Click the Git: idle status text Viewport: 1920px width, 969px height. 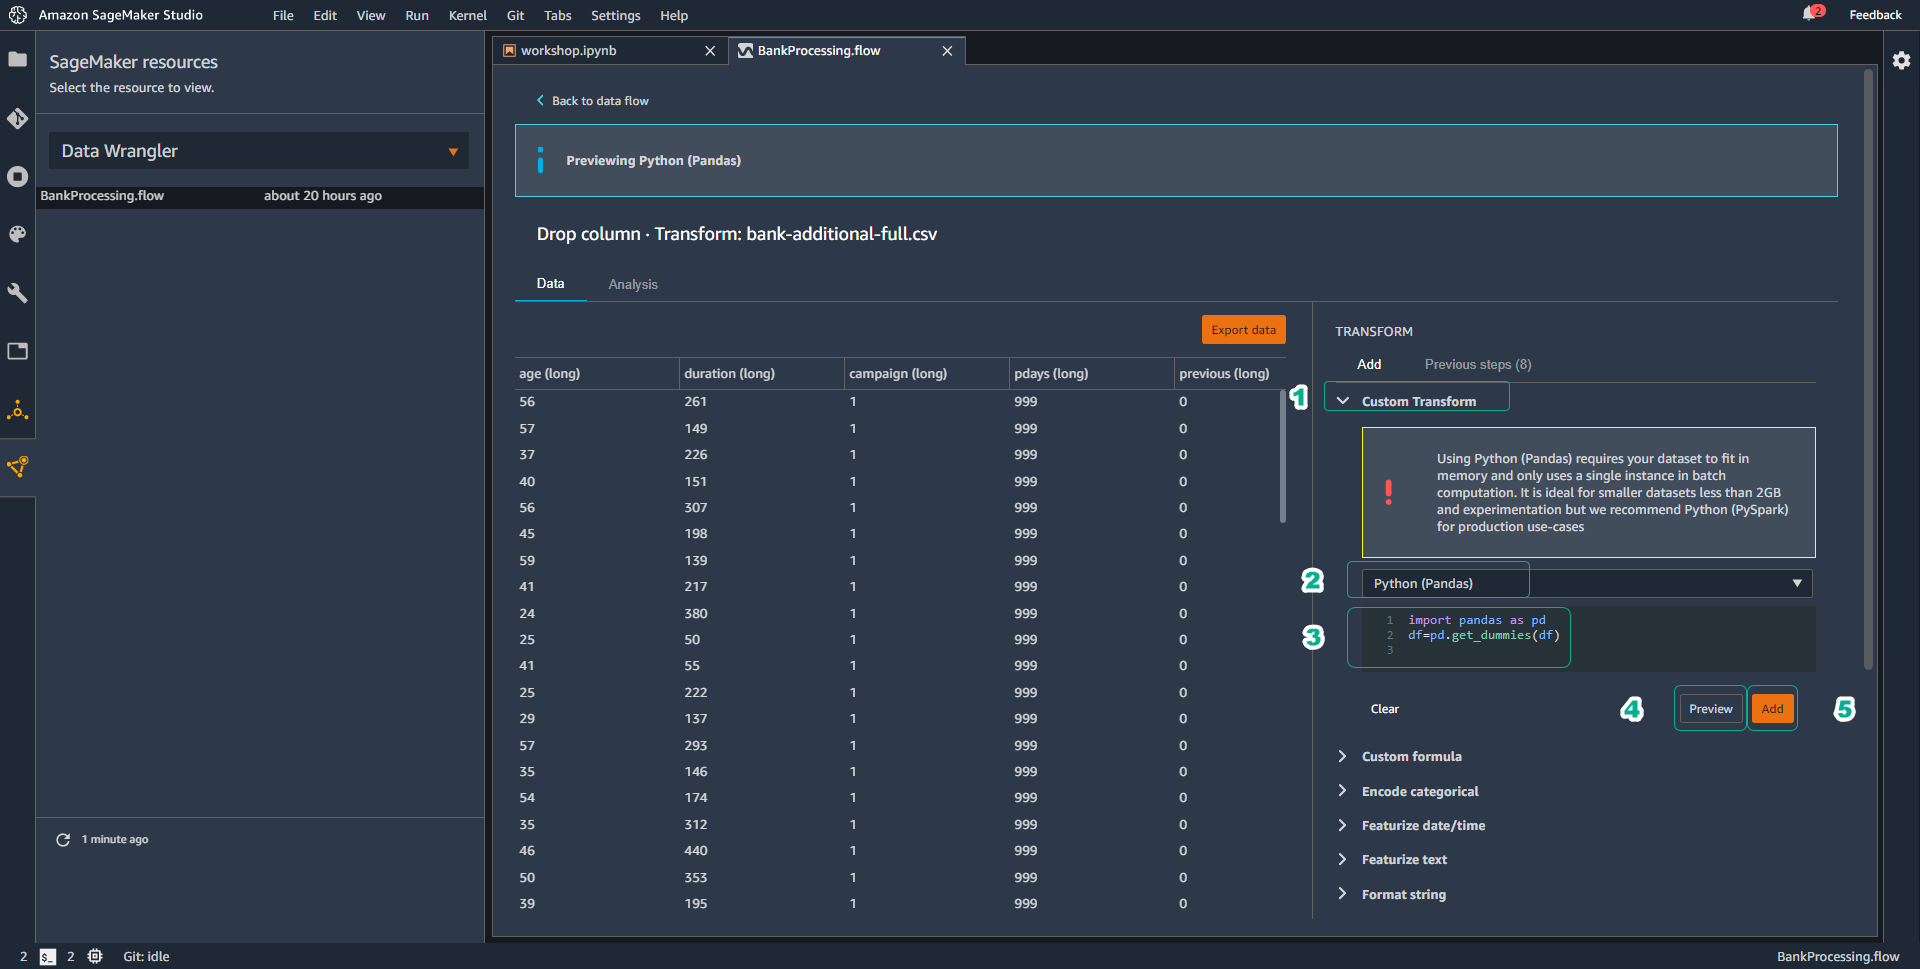coord(146,957)
